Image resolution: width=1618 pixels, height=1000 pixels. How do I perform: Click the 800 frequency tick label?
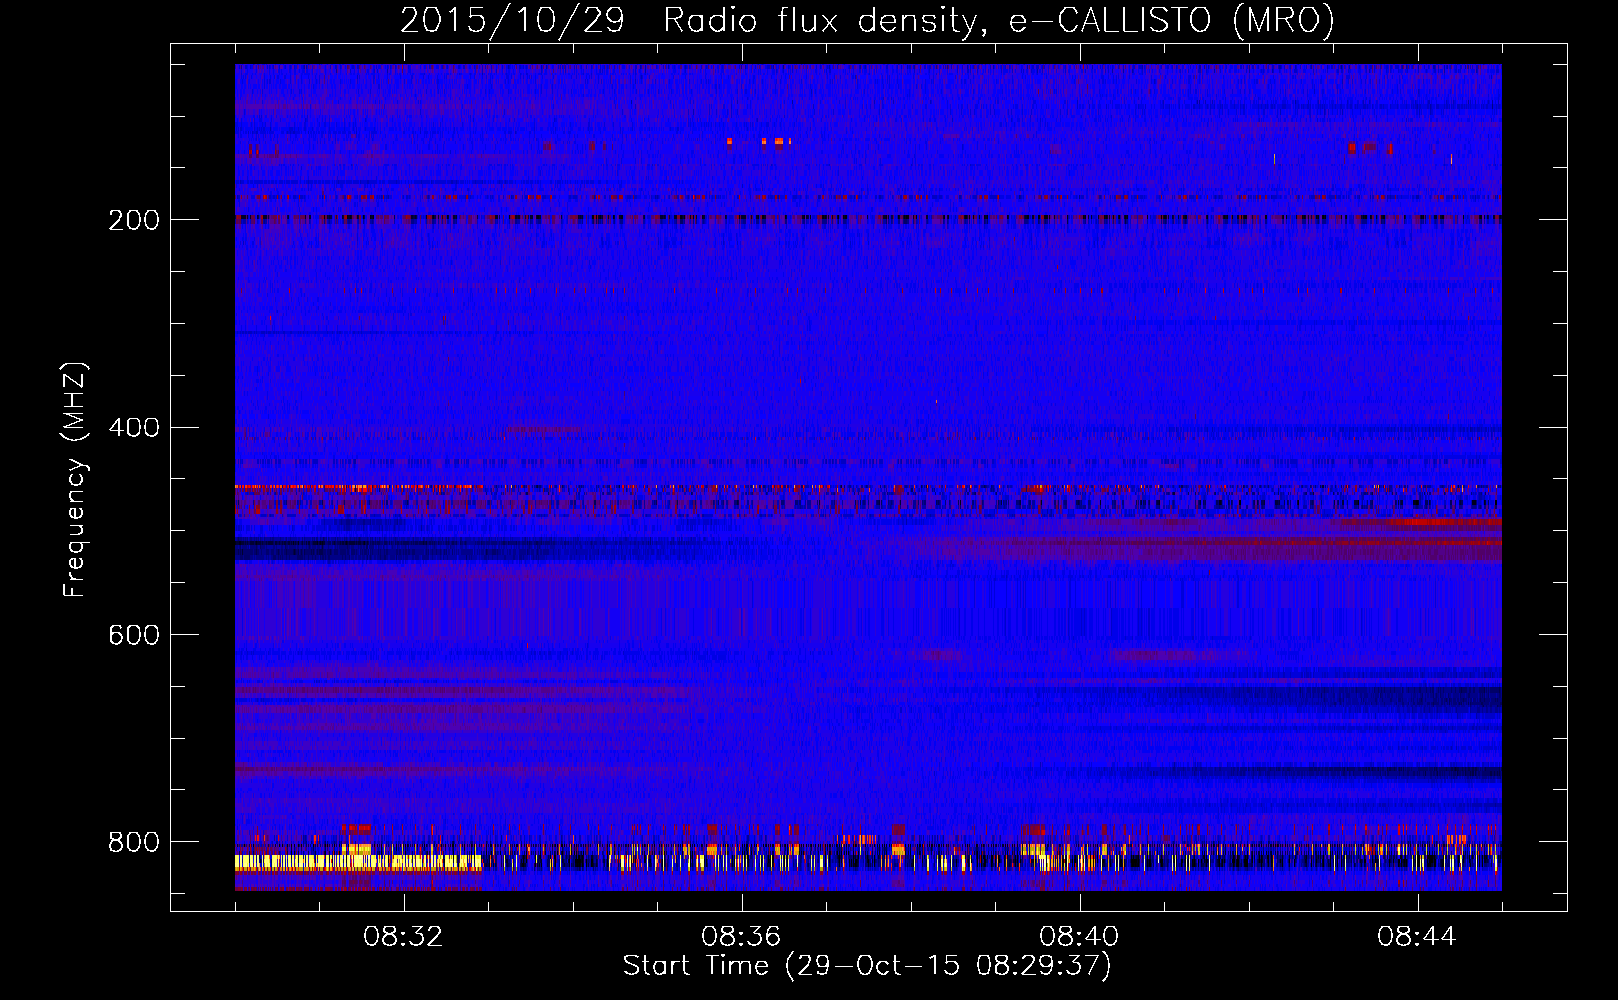click(134, 842)
